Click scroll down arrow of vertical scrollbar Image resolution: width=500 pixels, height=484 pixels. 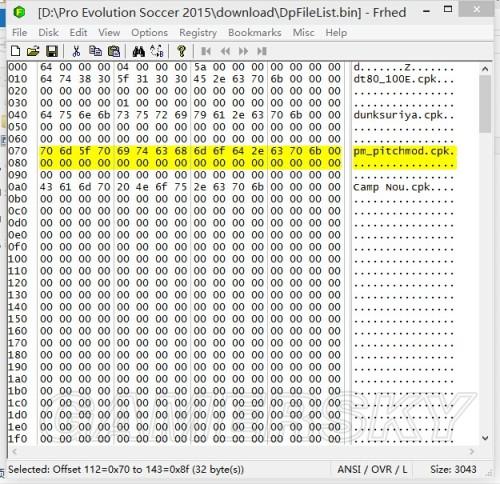[x=485, y=438]
